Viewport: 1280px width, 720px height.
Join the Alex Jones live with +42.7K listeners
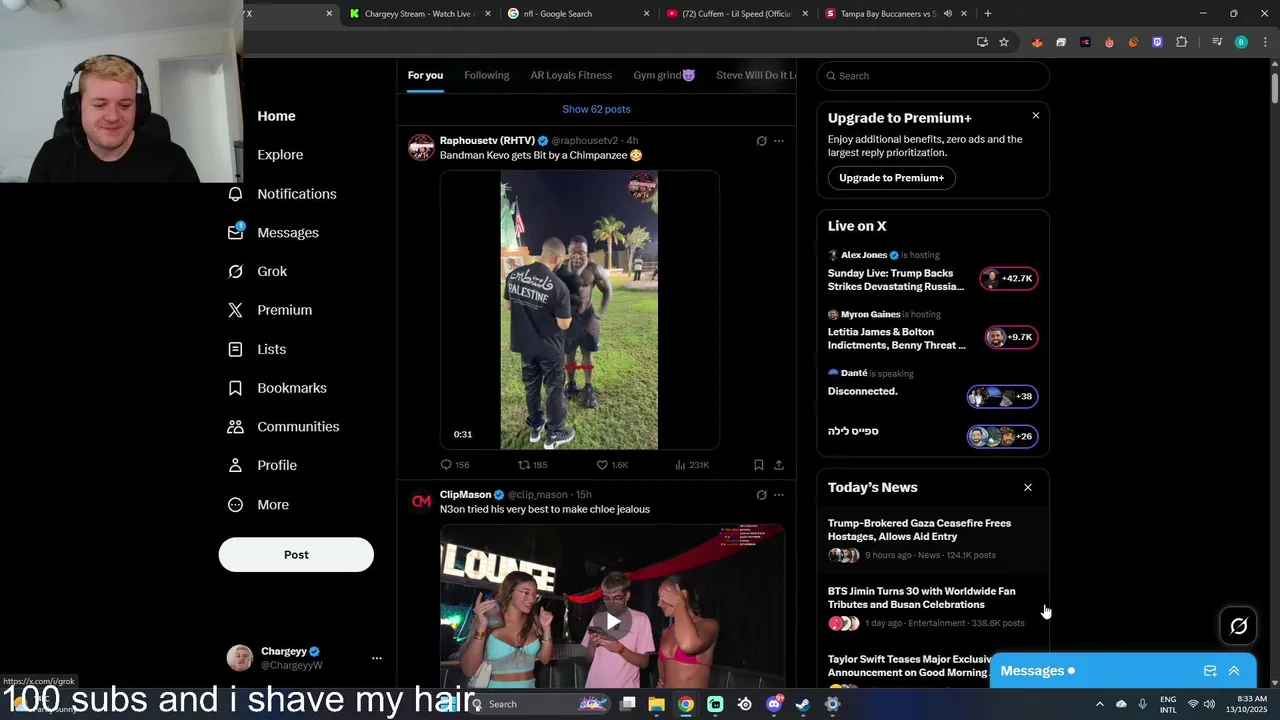pyautogui.click(x=1009, y=279)
